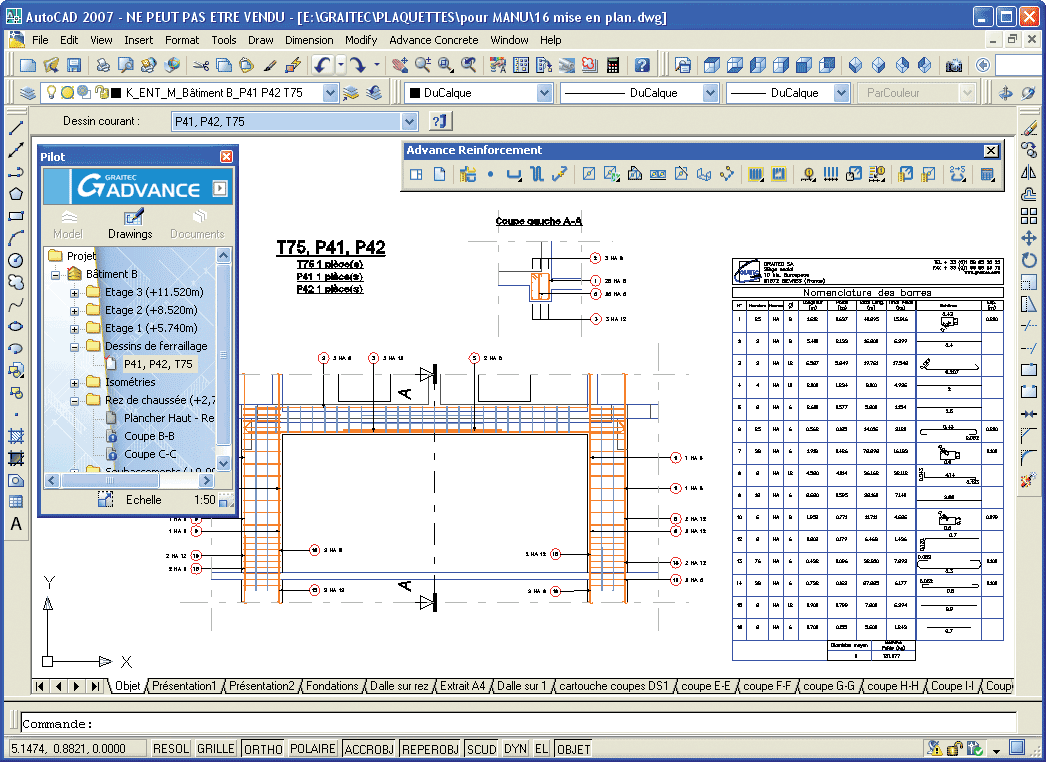Collapse the Dessins de ferraillage node
Screen dimensions: 1046x762
pos(75,347)
